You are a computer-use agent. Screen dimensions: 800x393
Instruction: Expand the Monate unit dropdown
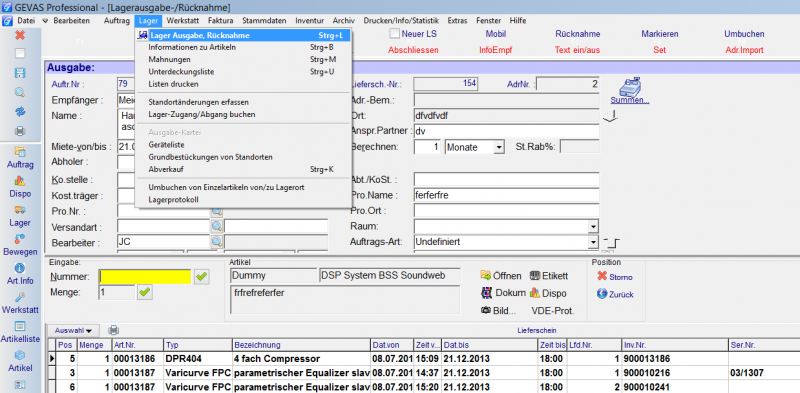tap(499, 148)
